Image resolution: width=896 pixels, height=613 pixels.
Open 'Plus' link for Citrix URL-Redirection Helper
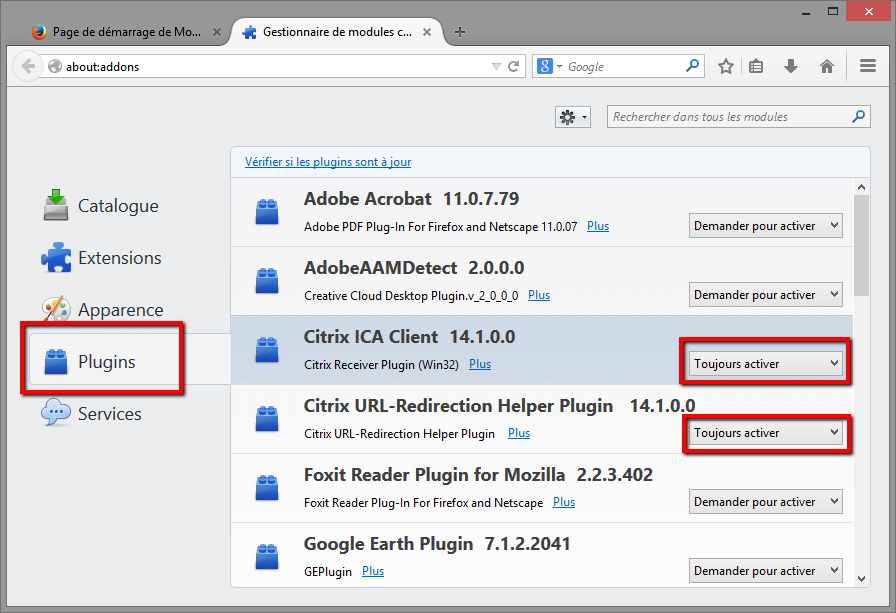click(x=519, y=434)
